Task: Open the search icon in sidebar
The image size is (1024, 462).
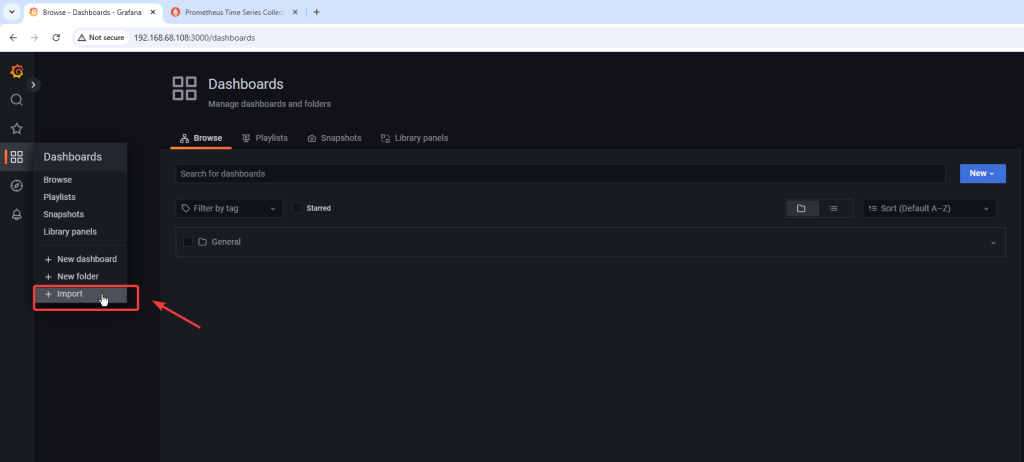Action: click(16, 100)
